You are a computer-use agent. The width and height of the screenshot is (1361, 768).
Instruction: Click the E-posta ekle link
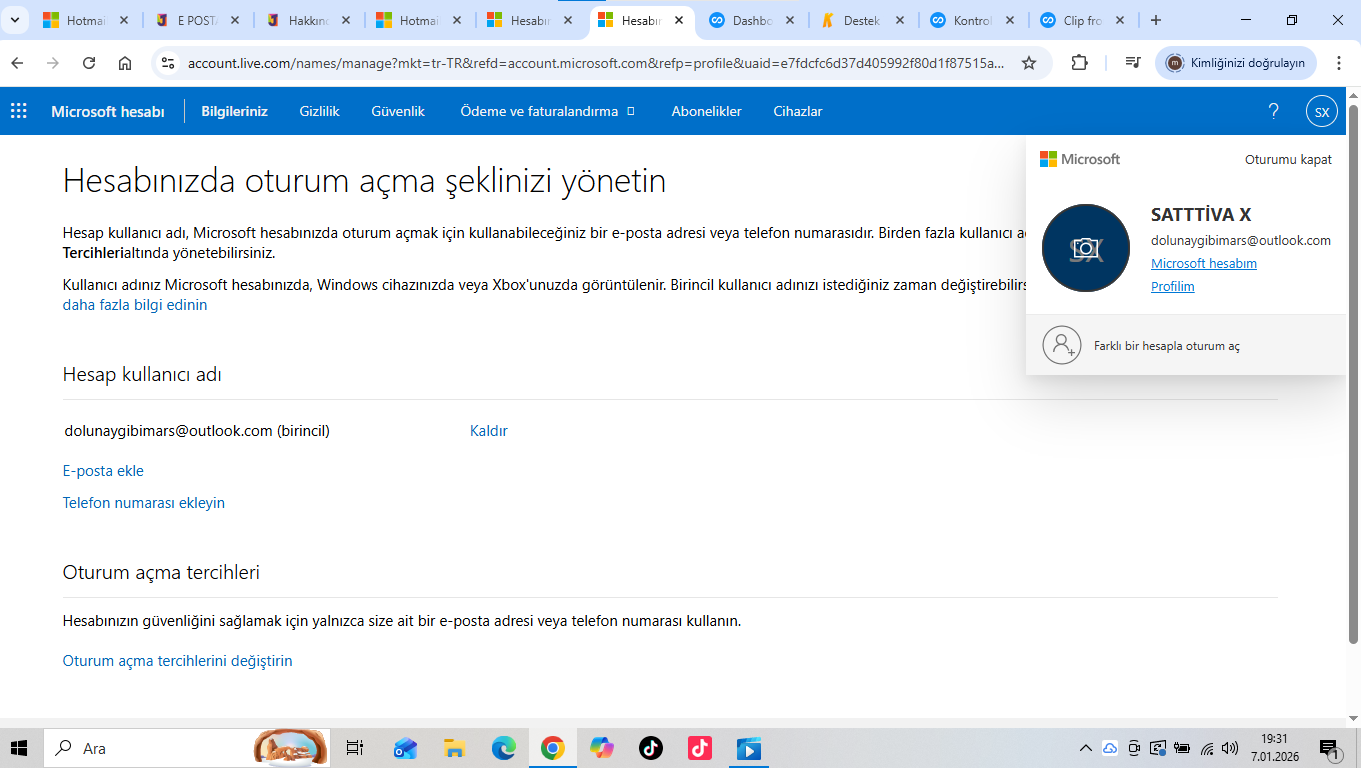click(x=103, y=471)
